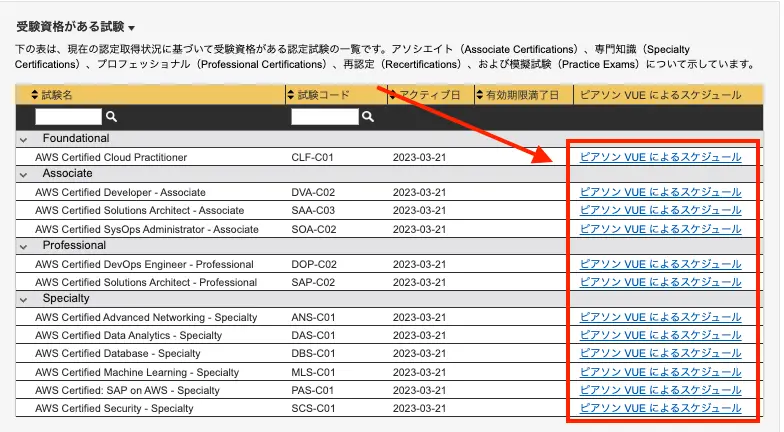Click the DVA-C02 exam code cell
This screenshot has width=784, height=432.
point(314,192)
